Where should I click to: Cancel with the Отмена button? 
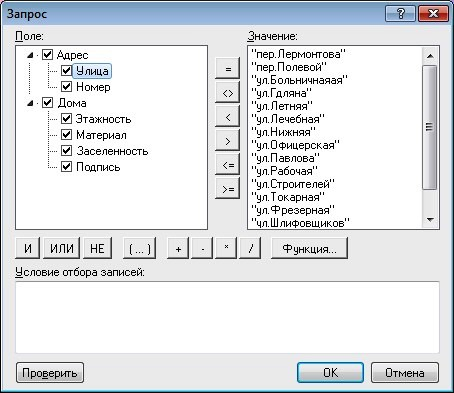point(405,373)
